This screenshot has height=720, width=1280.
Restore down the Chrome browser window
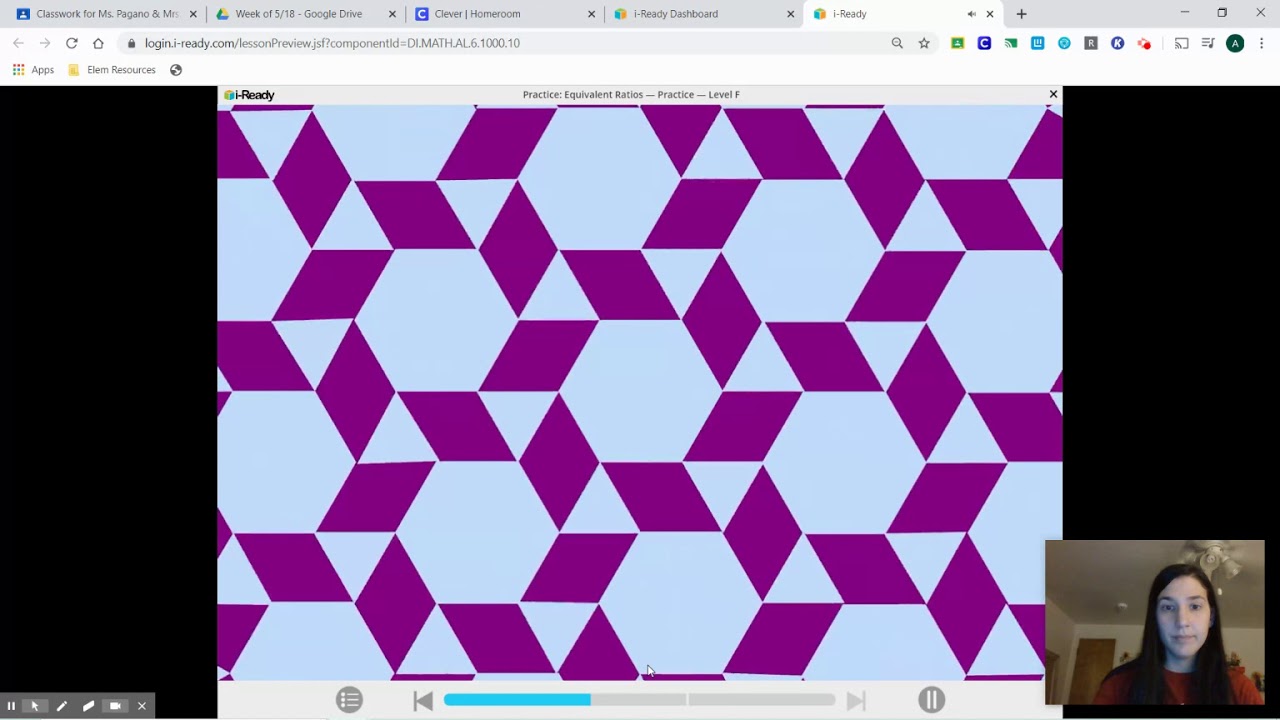click(1222, 13)
